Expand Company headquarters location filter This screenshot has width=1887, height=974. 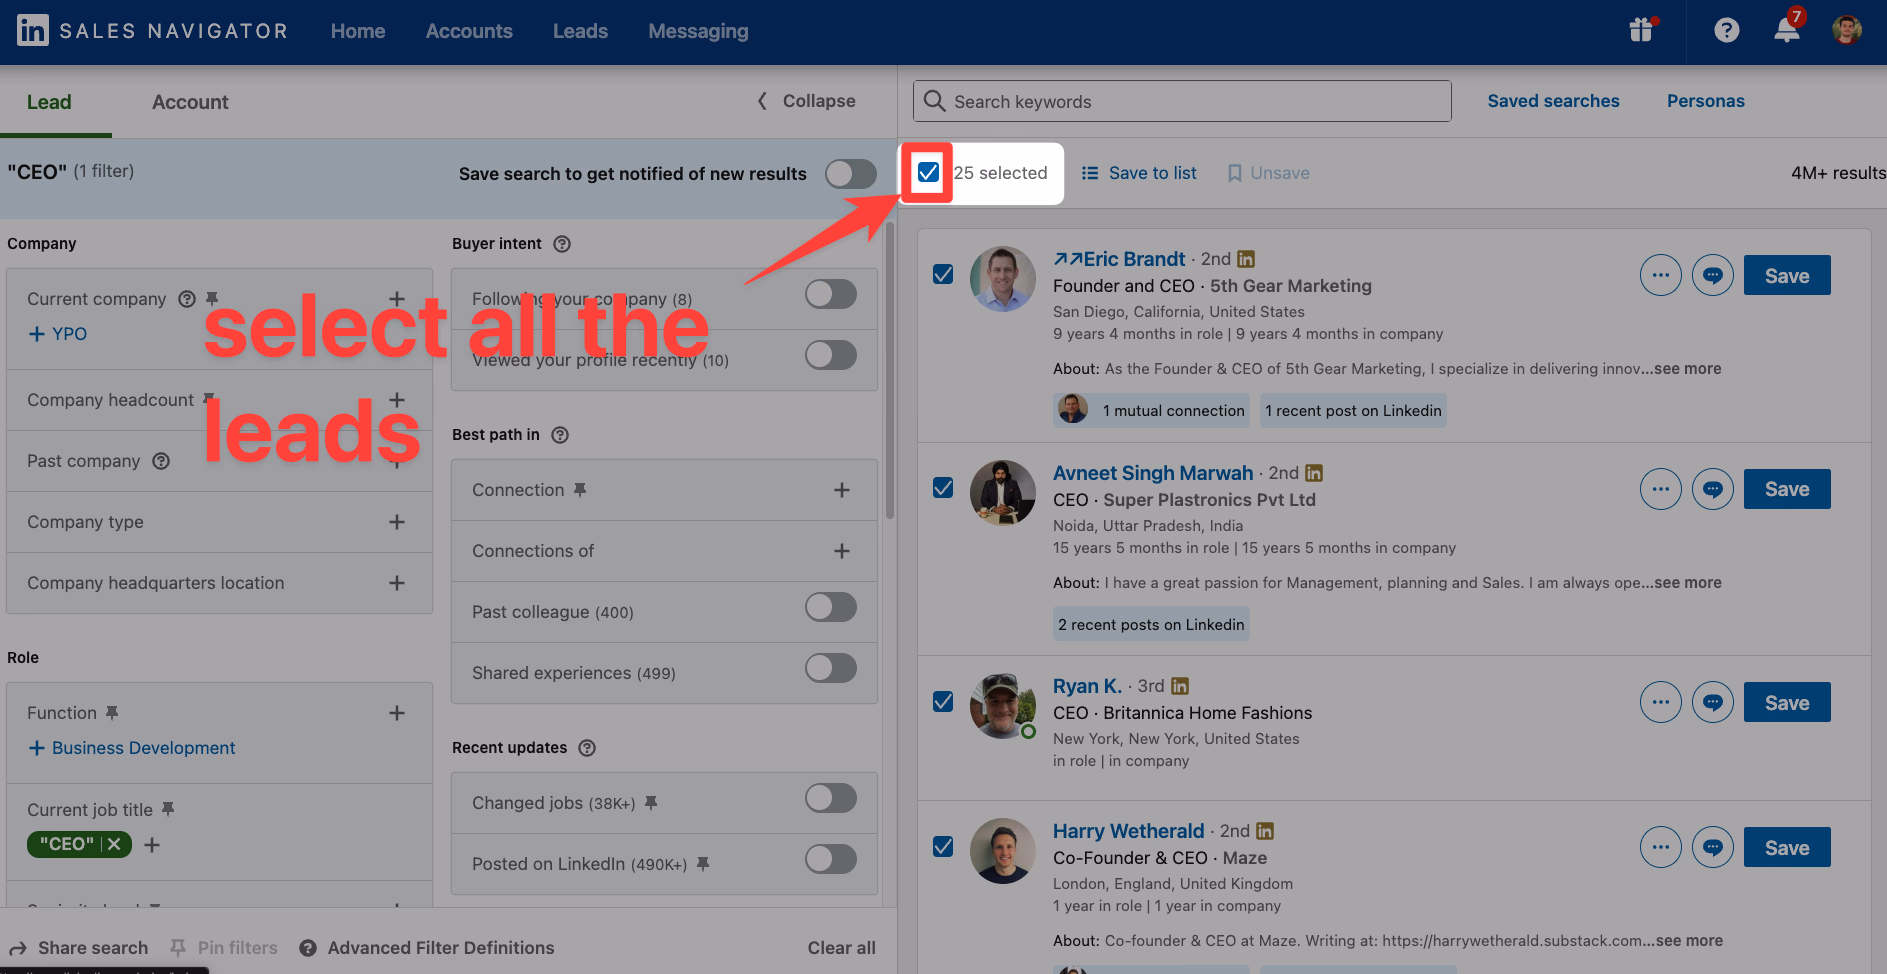click(397, 583)
